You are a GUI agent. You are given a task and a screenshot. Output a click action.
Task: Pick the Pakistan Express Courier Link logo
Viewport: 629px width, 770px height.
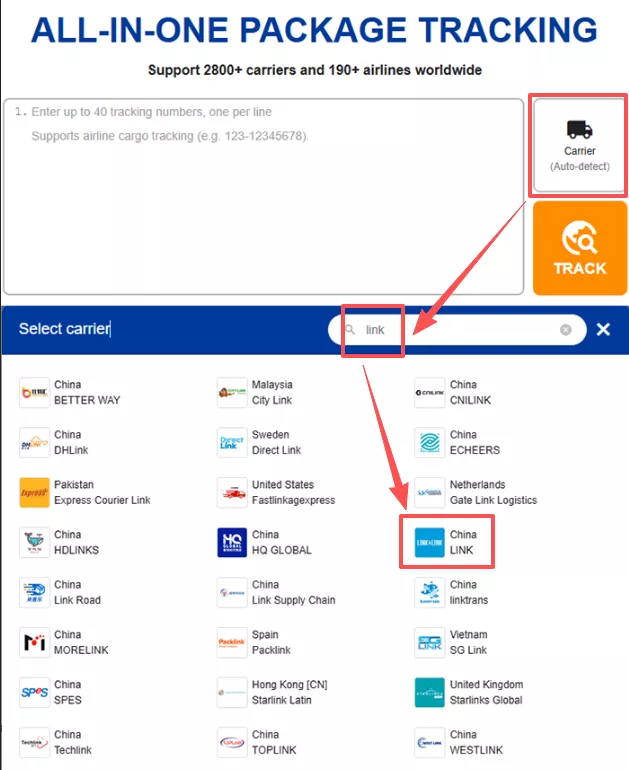click(34, 493)
